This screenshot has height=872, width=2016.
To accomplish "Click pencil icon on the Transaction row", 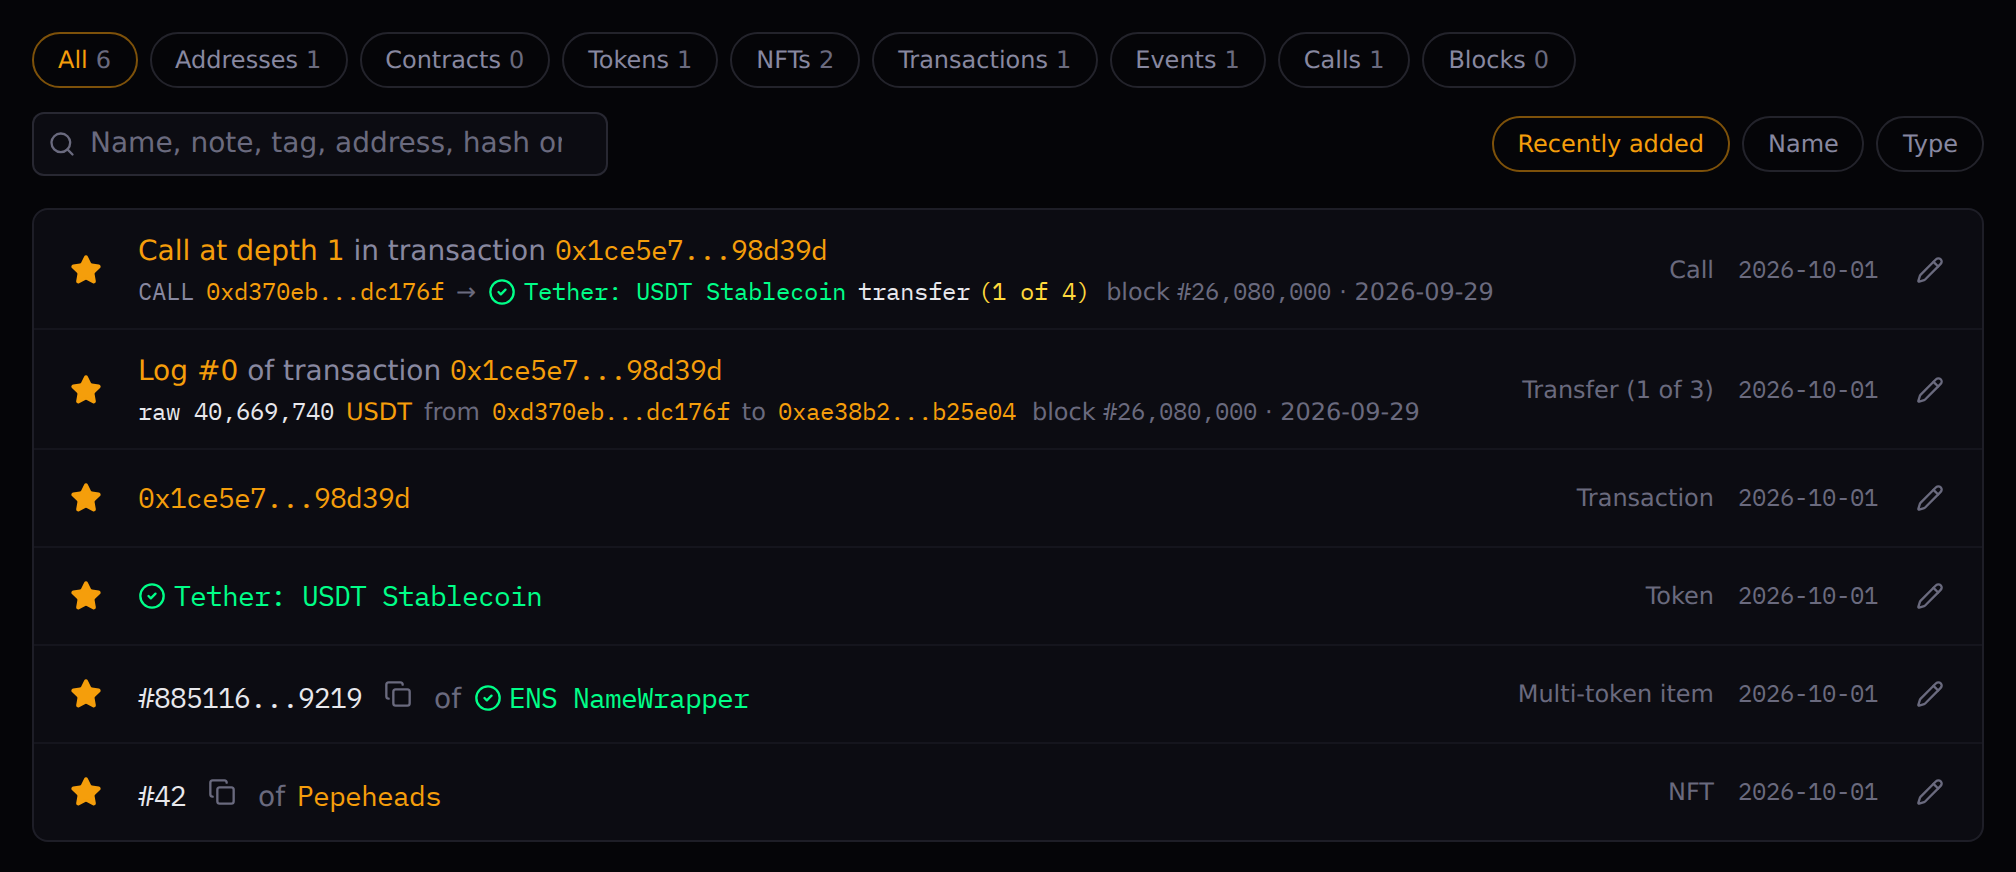I will point(1930,498).
